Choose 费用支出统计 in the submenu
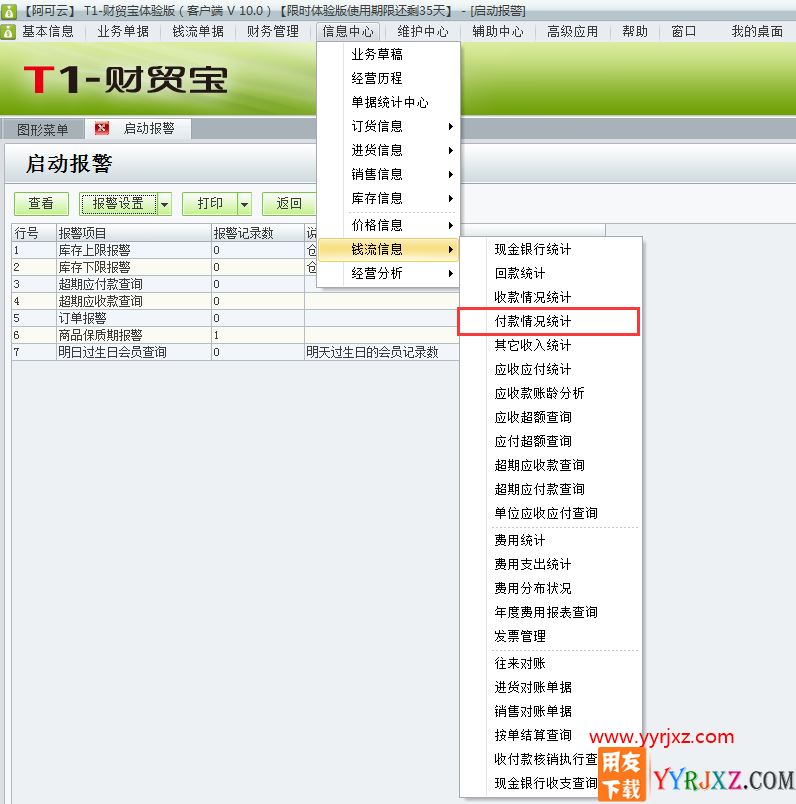 [x=550, y=565]
